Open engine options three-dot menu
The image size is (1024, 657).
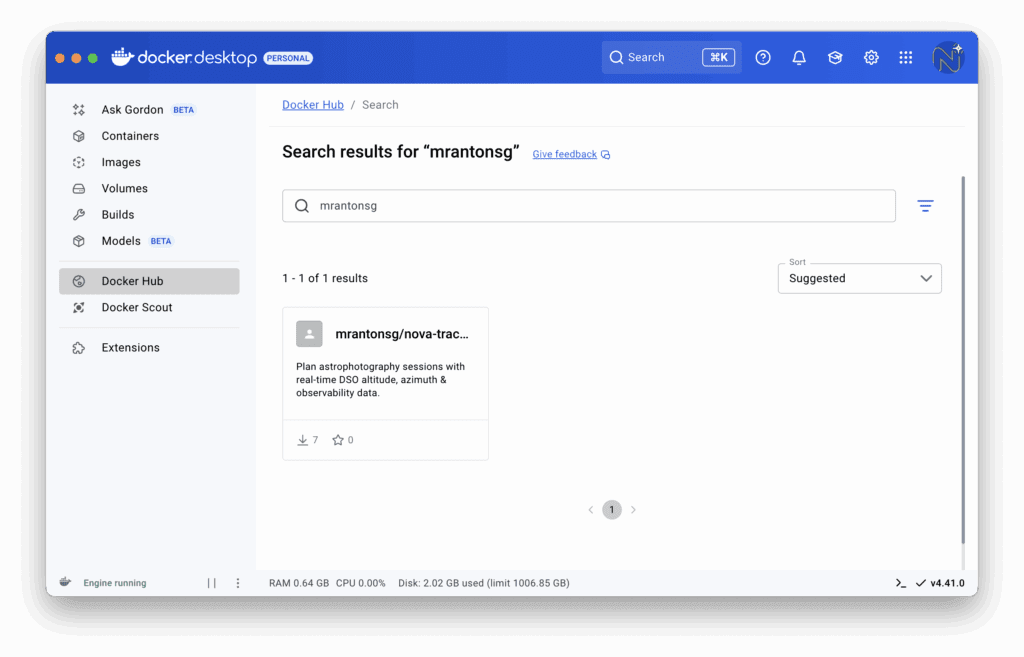(238, 583)
